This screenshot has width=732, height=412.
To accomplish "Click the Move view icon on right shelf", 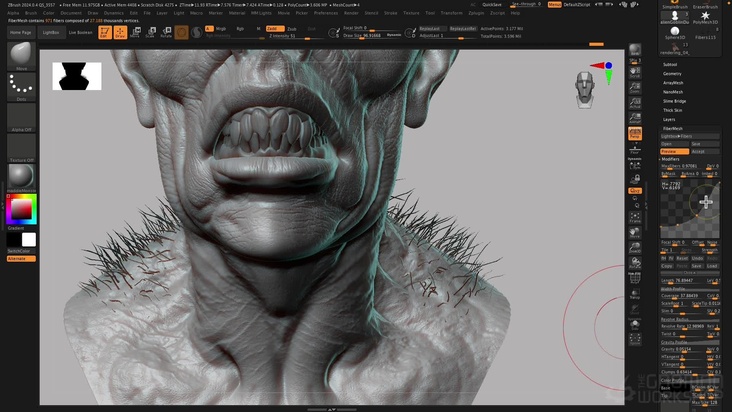I will click(635, 232).
